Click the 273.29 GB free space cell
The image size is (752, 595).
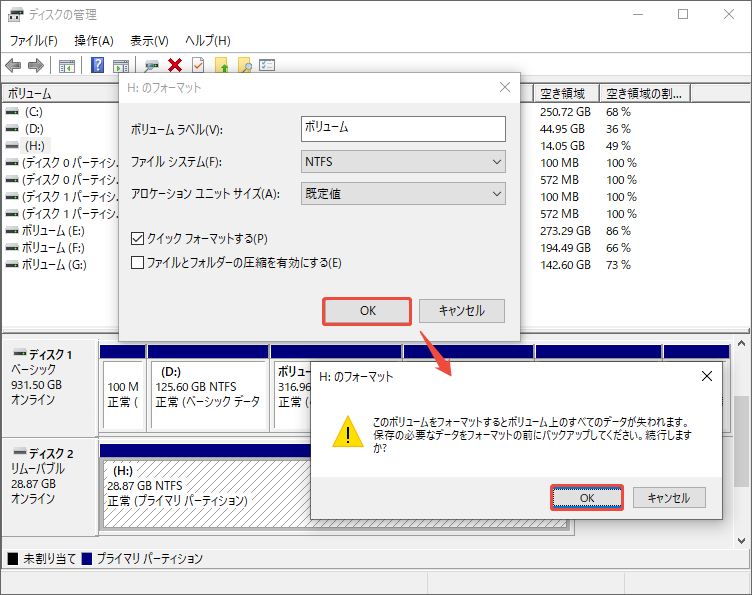[565, 231]
